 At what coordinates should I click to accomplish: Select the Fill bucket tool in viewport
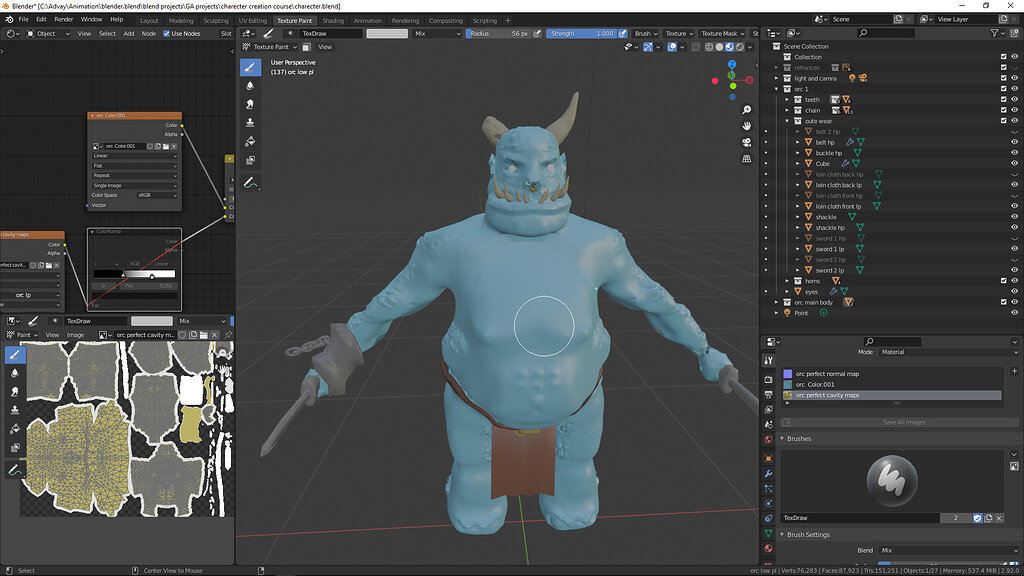(x=250, y=141)
